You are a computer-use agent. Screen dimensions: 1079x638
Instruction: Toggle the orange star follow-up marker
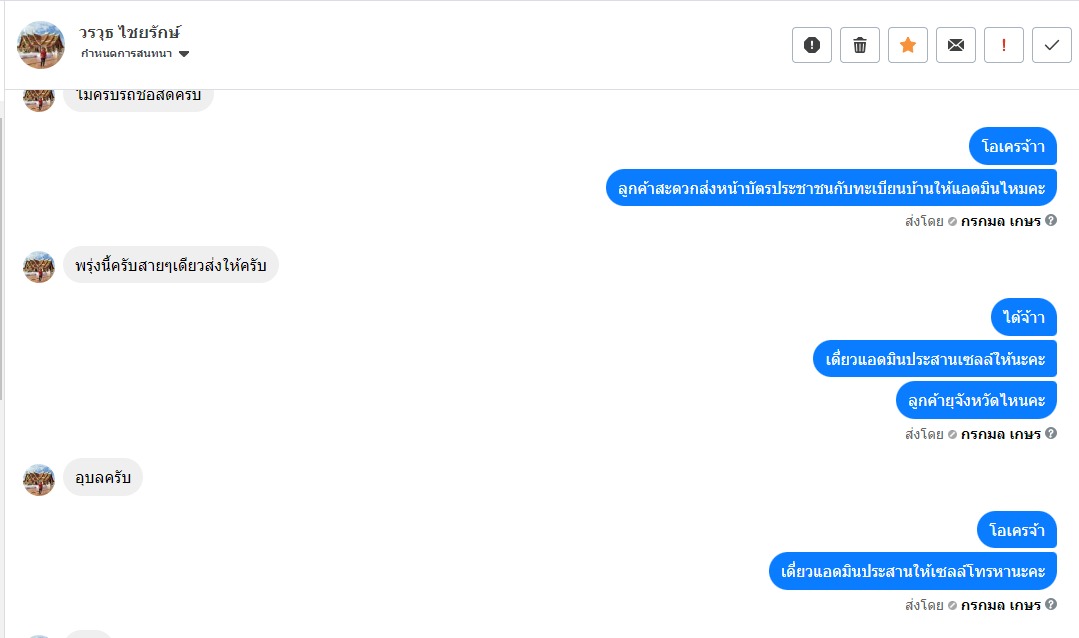tap(908, 45)
